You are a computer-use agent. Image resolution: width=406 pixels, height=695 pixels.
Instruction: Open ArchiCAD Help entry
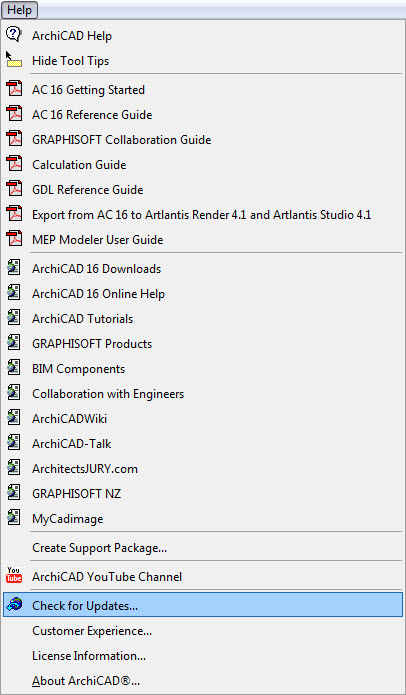203,35
